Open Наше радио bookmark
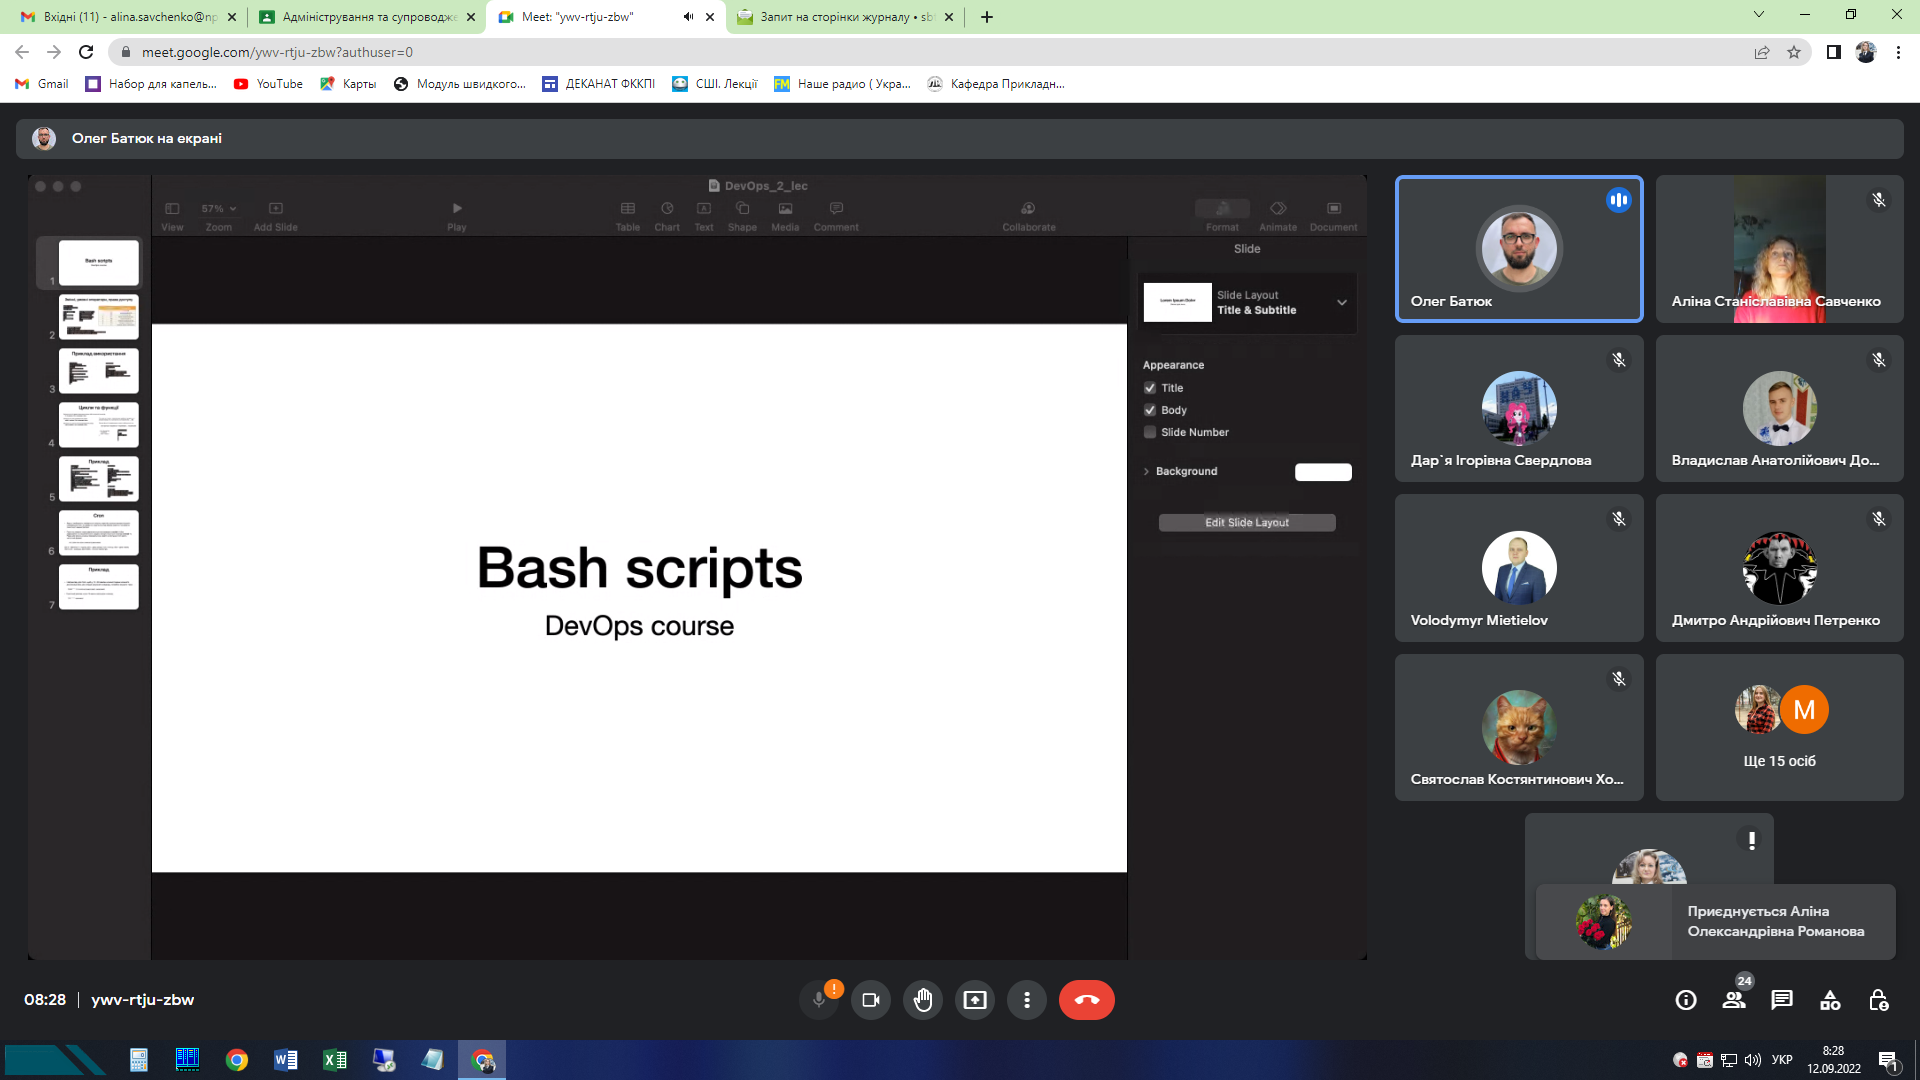This screenshot has width=1920, height=1080. (x=842, y=84)
